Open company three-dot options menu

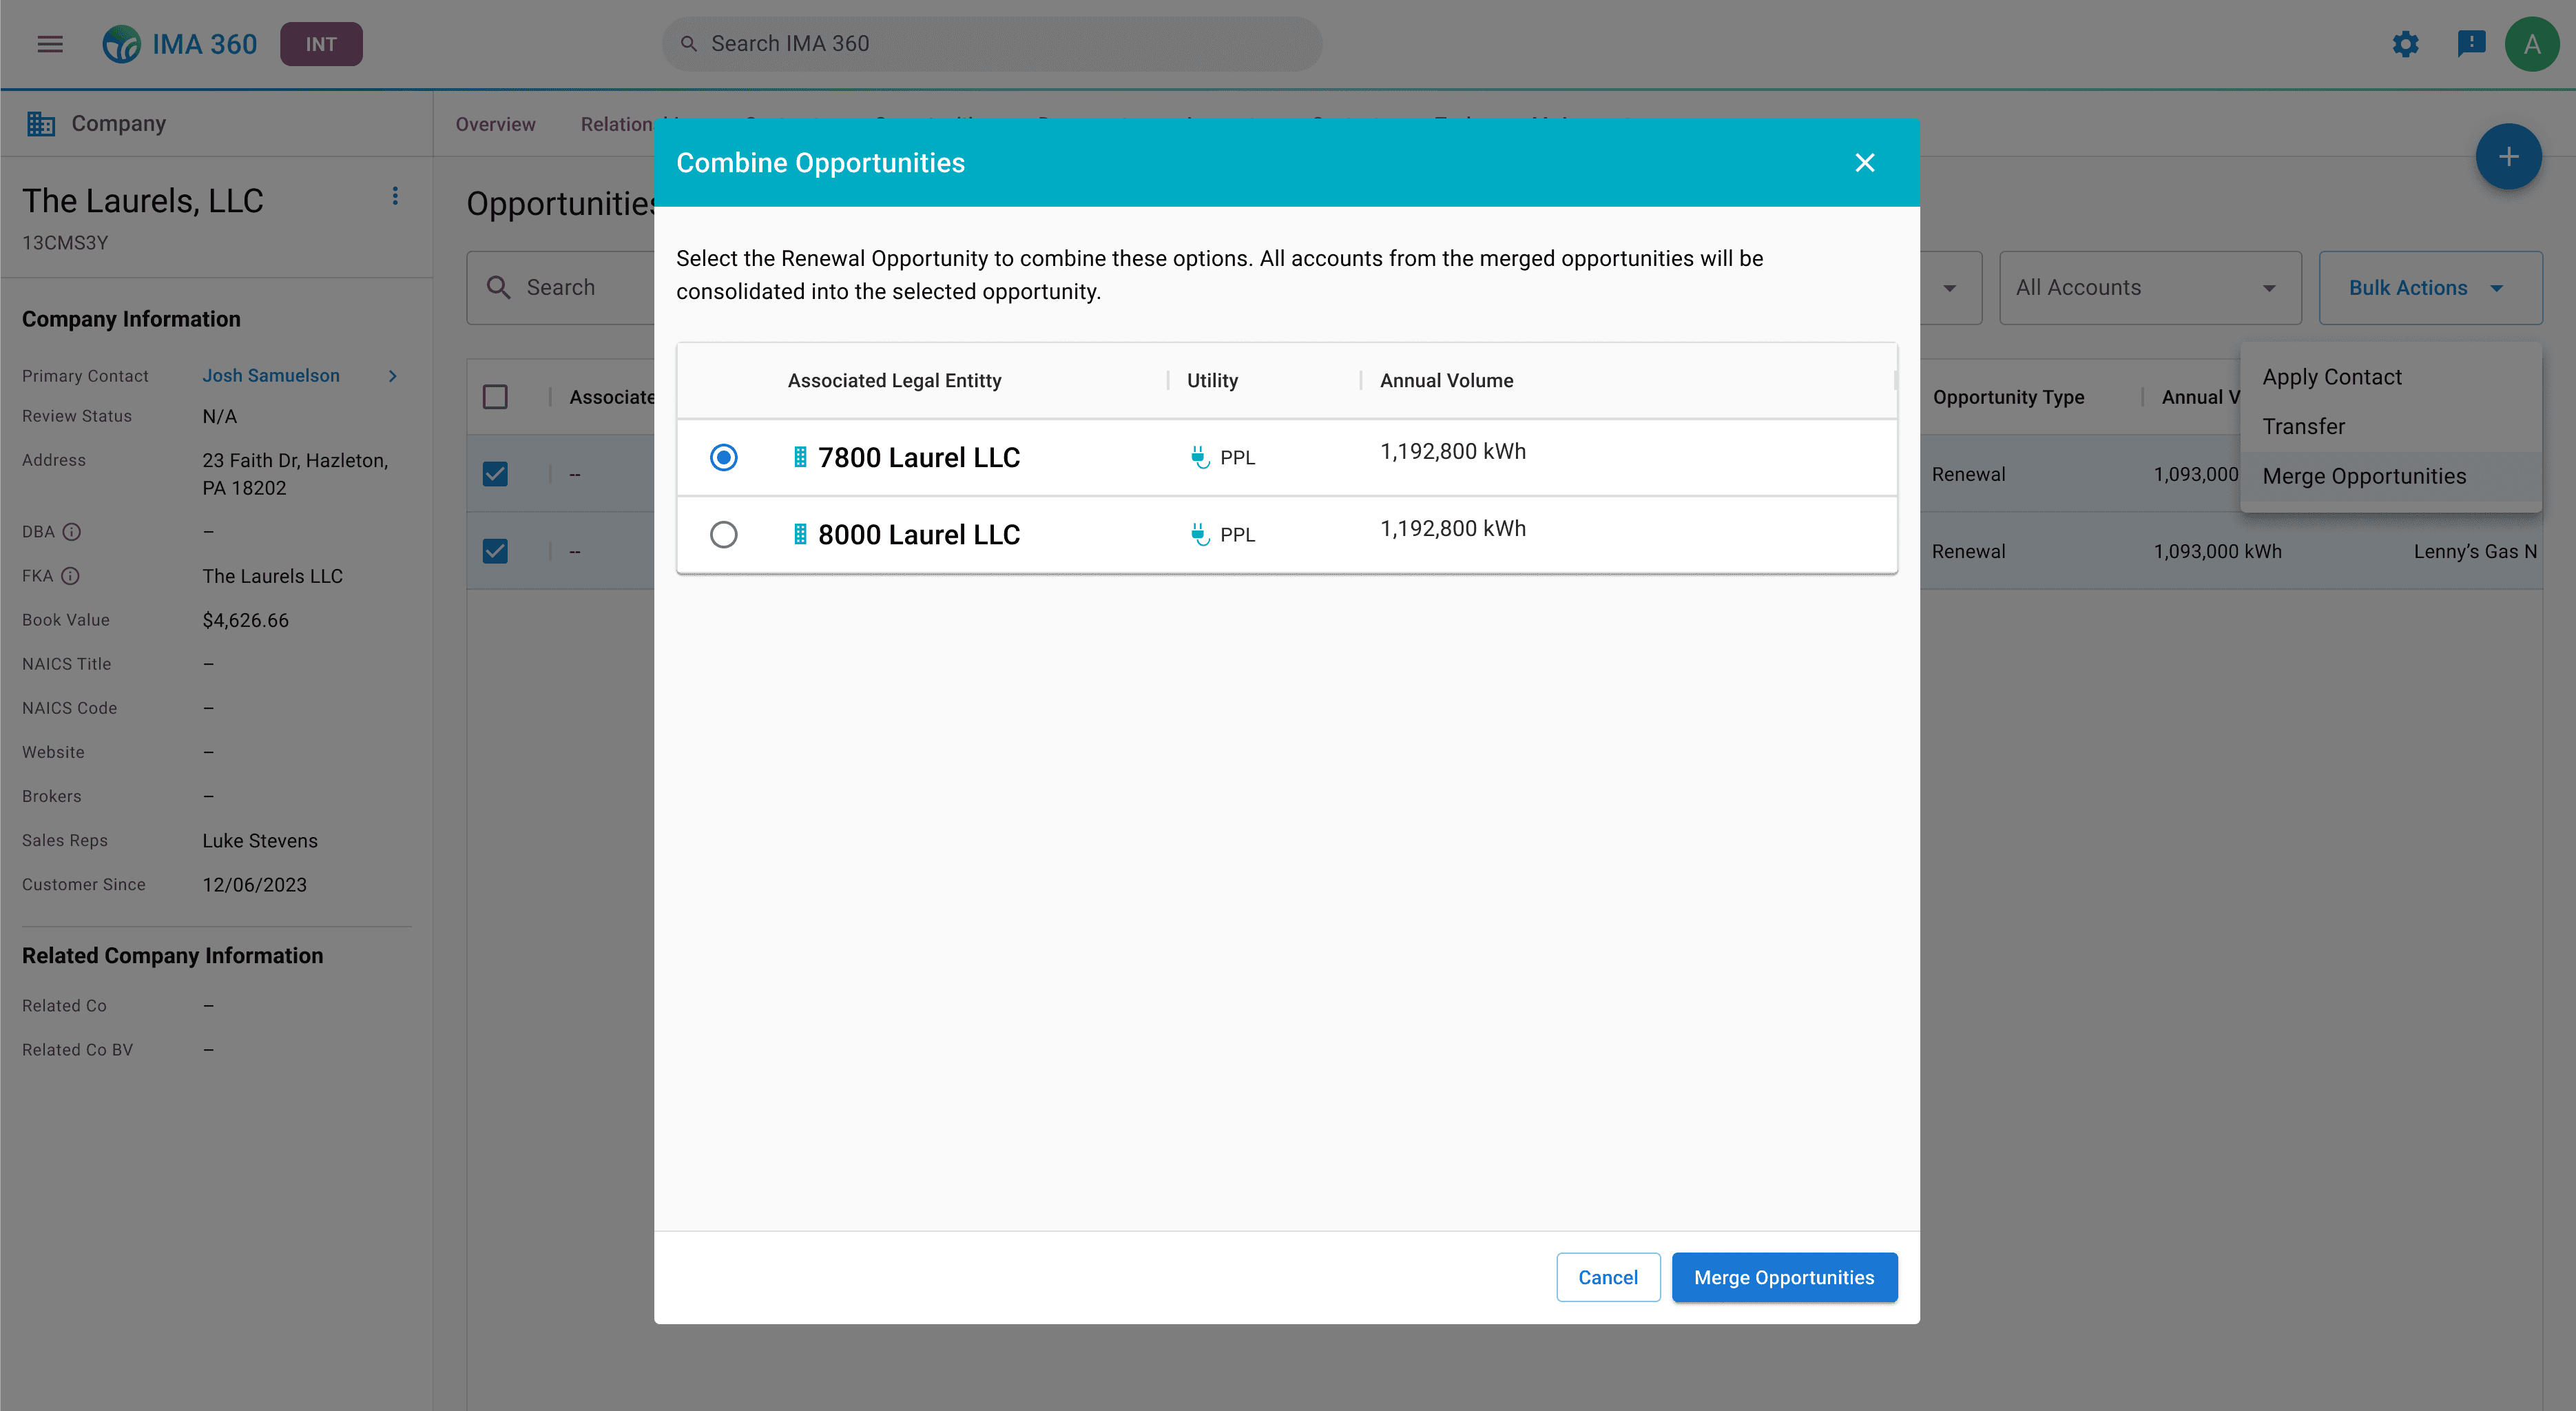coord(395,196)
